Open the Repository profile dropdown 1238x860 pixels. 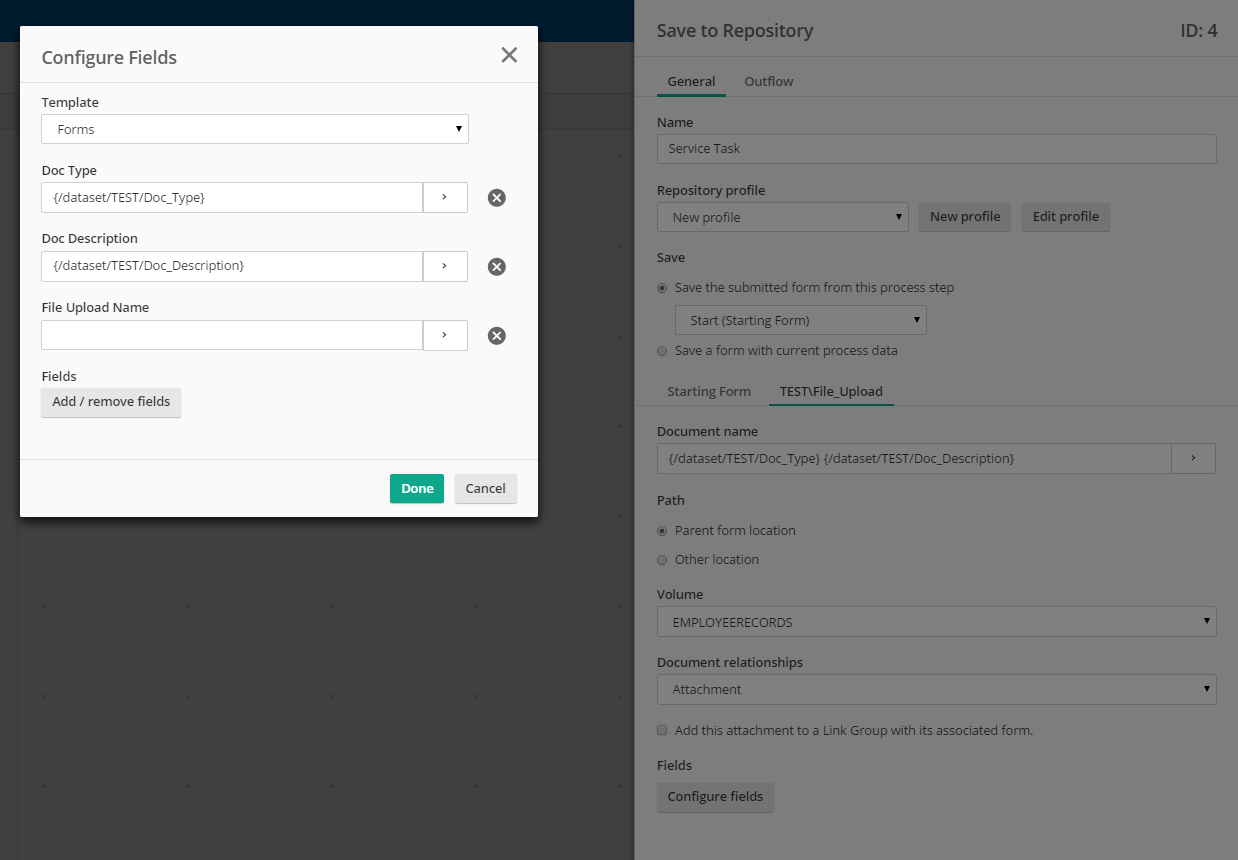782,217
